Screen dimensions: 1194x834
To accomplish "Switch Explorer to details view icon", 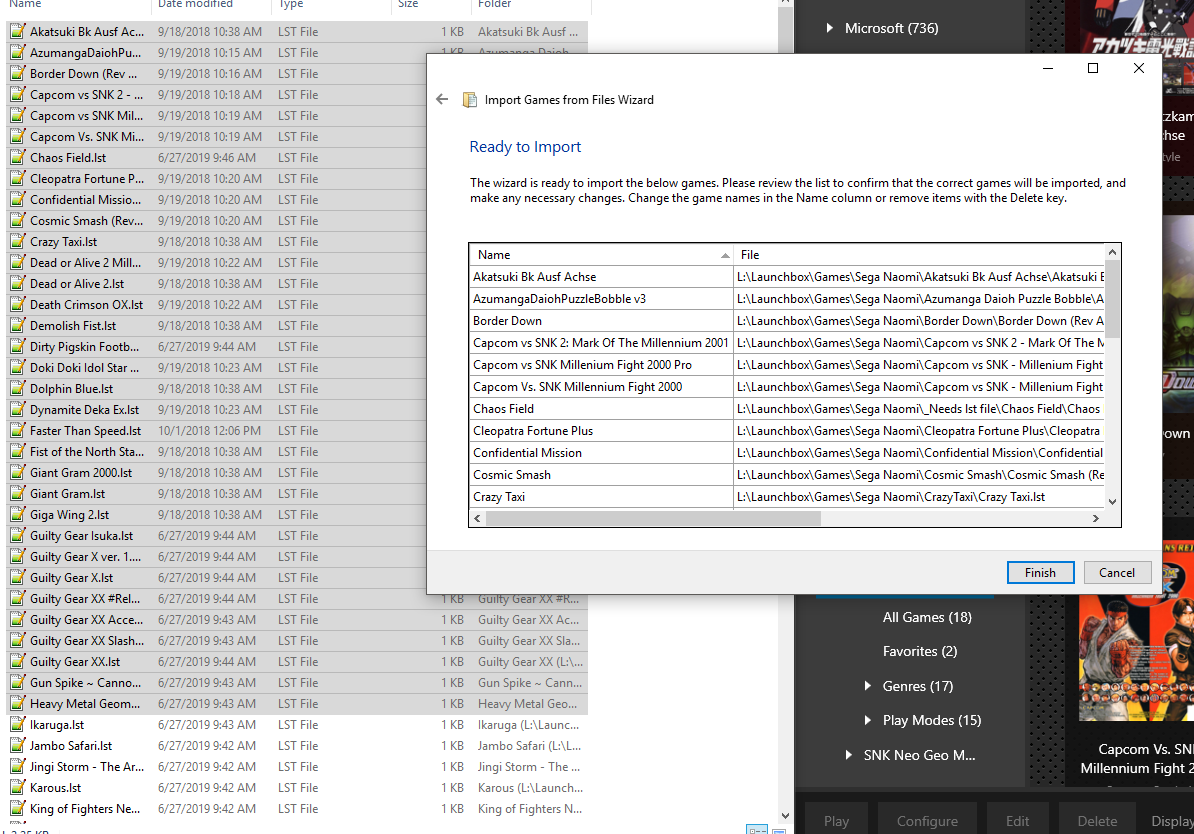I will pyautogui.click(x=757, y=829).
